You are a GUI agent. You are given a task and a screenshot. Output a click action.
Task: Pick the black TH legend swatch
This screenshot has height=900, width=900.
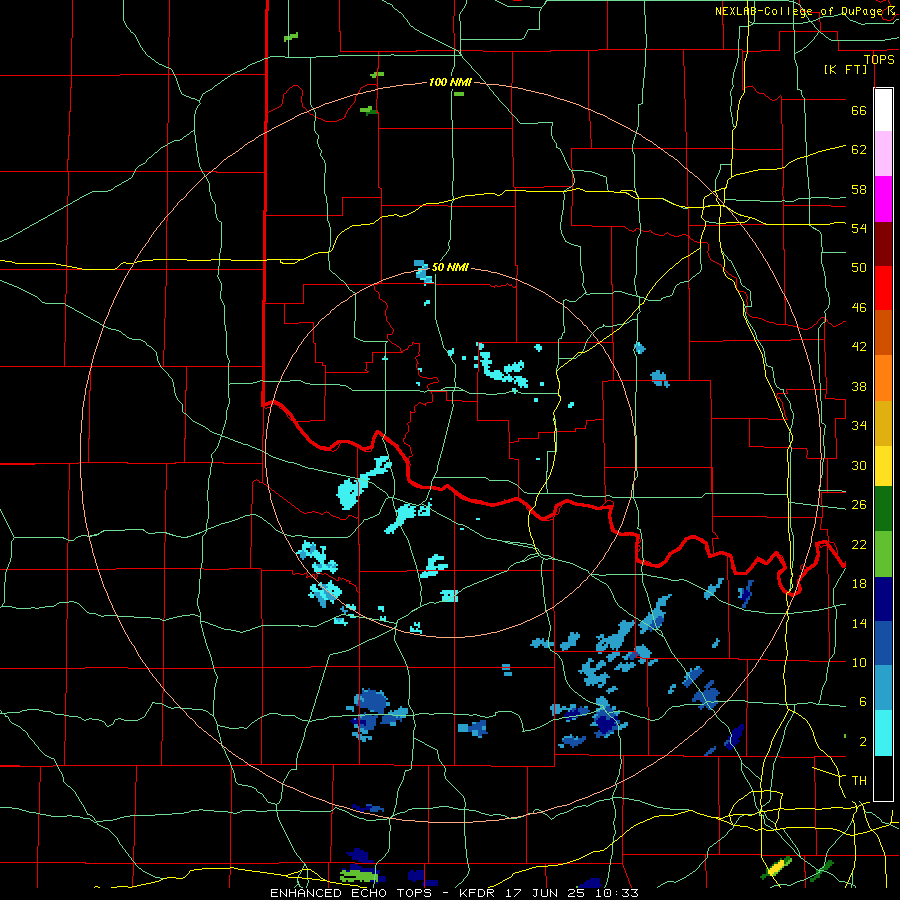click(883, 778)
